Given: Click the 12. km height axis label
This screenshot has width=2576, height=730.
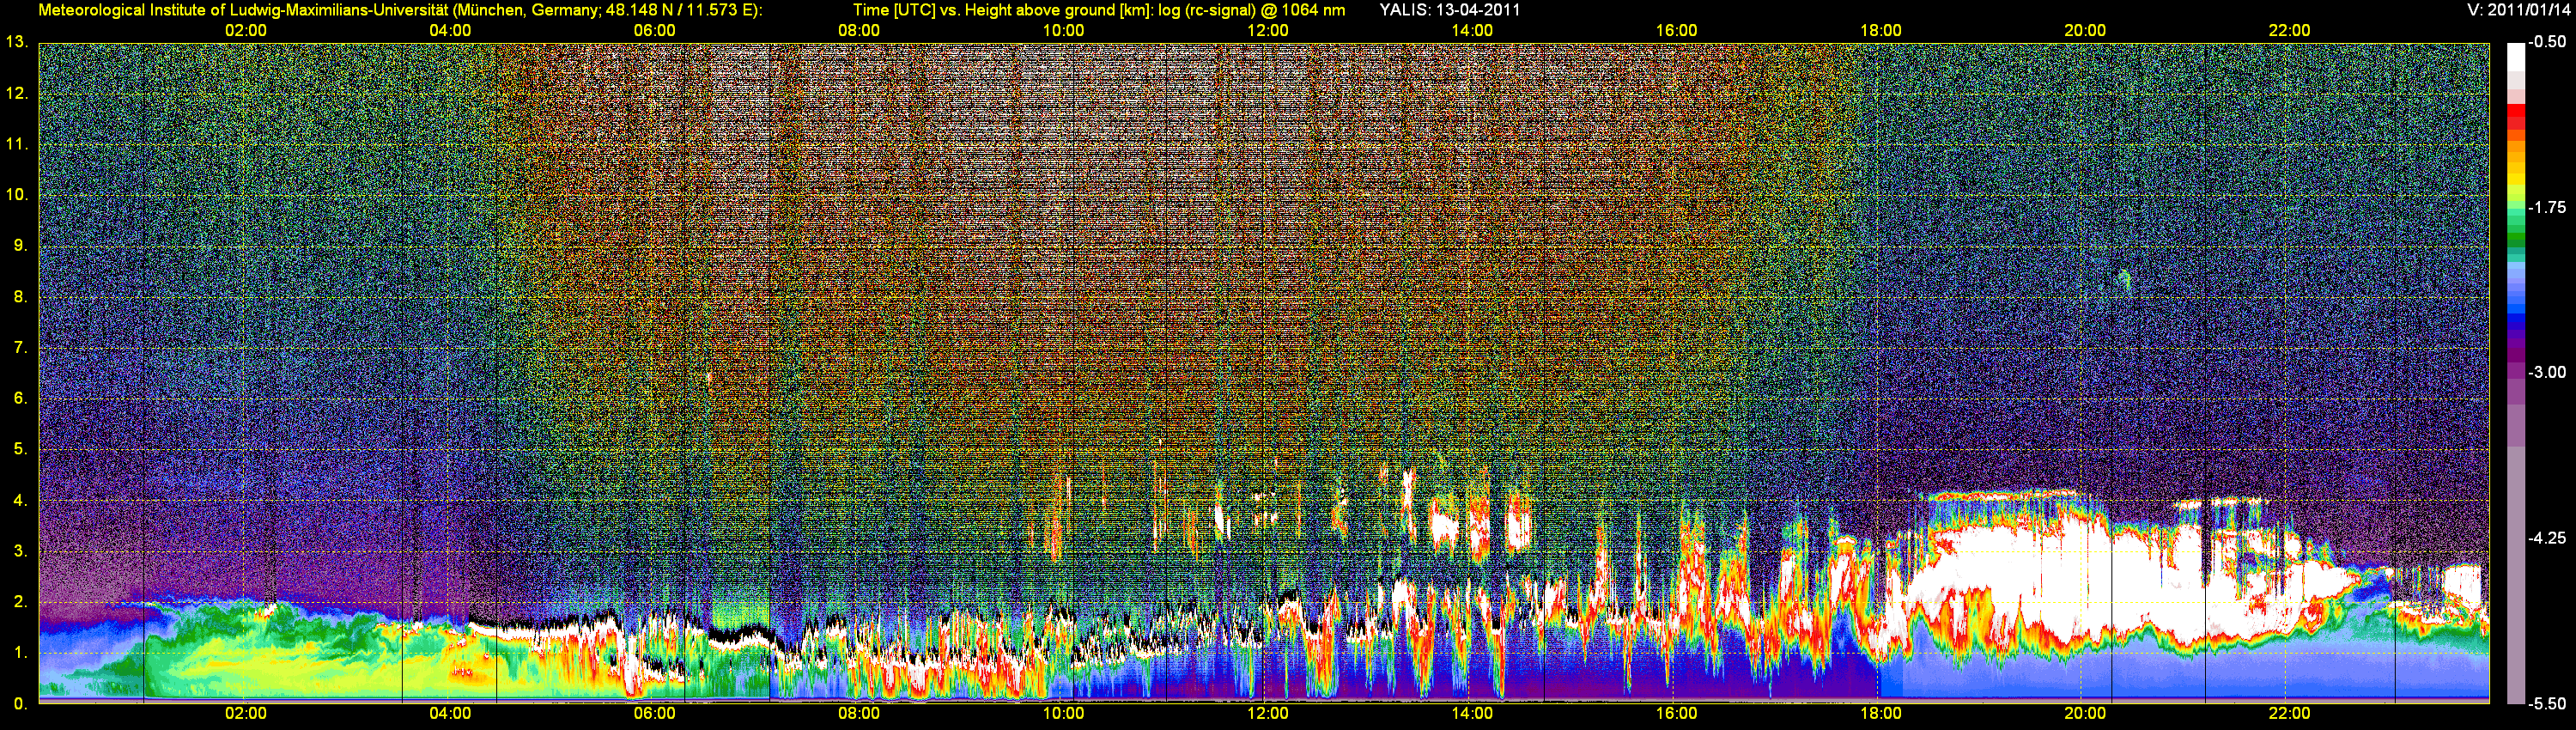Looking at the screenshot, I should tap(17, 93).
